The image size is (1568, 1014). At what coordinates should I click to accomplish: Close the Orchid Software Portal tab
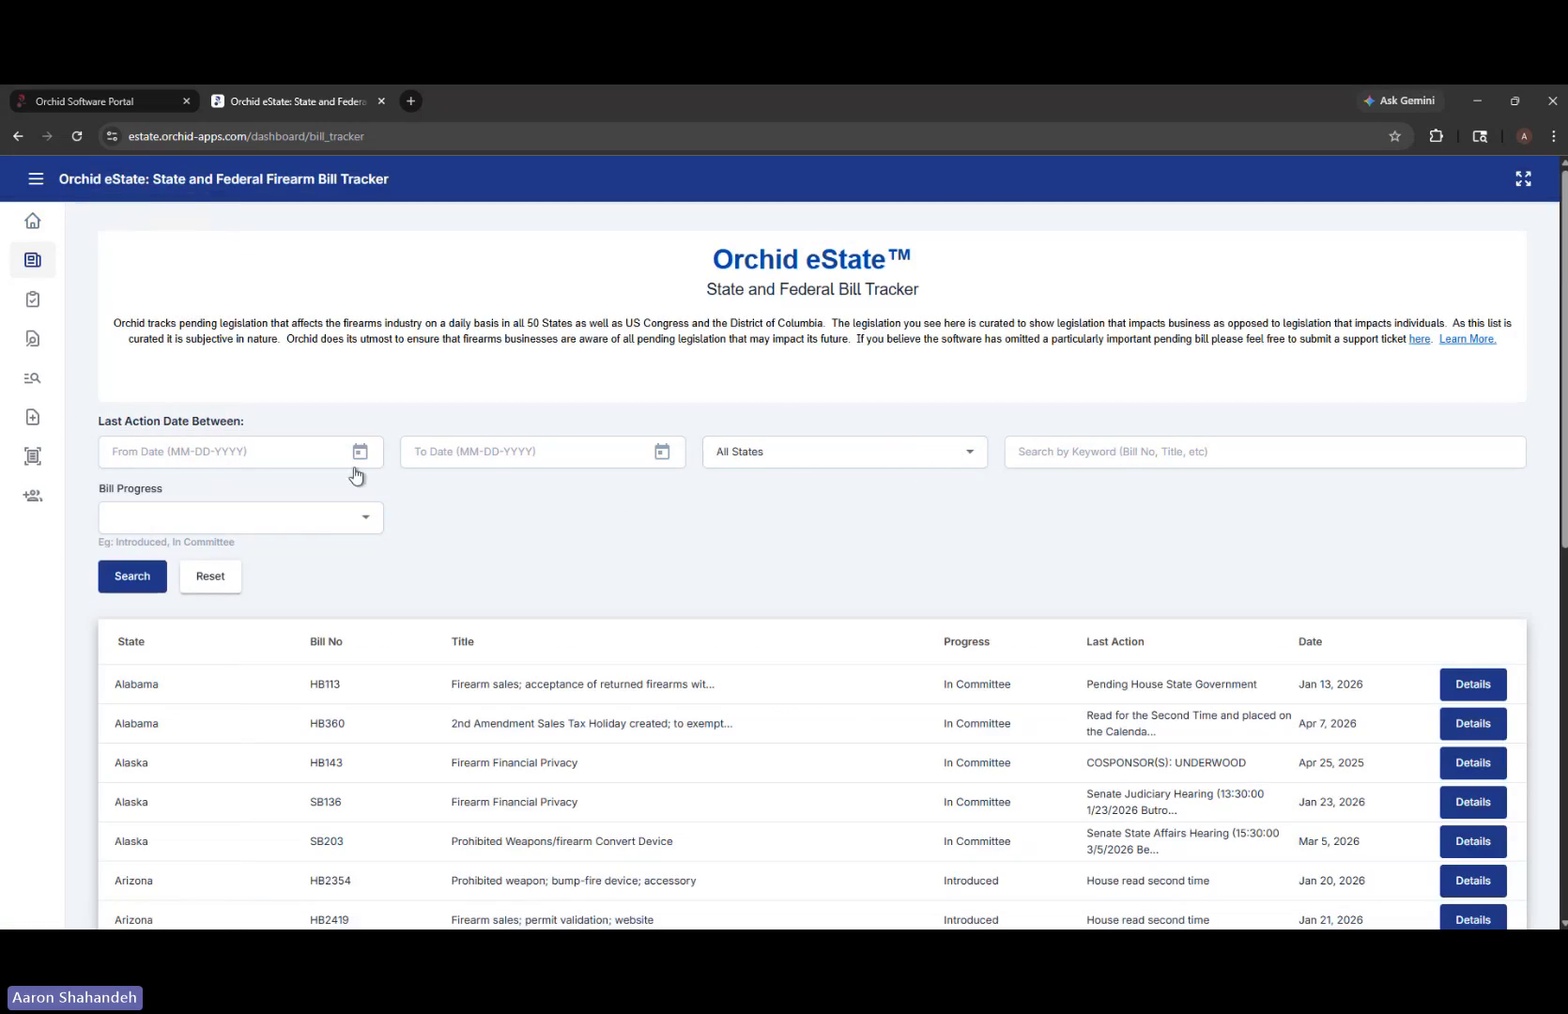(186, 101)
